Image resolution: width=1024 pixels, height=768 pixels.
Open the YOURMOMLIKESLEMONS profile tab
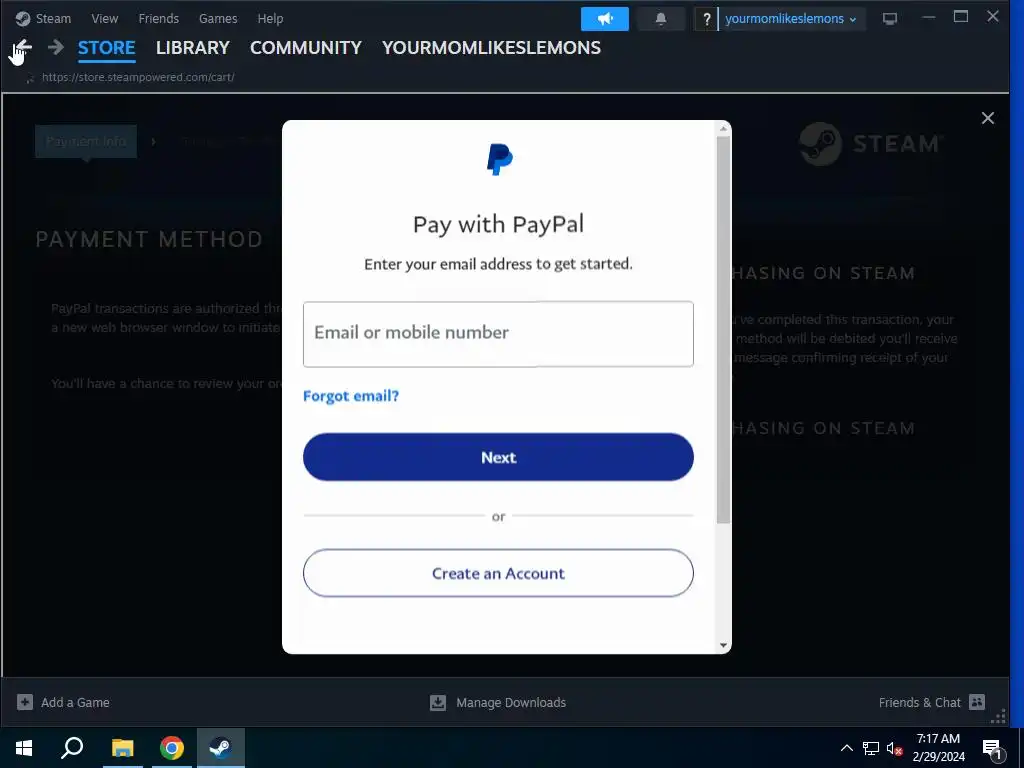491,48
